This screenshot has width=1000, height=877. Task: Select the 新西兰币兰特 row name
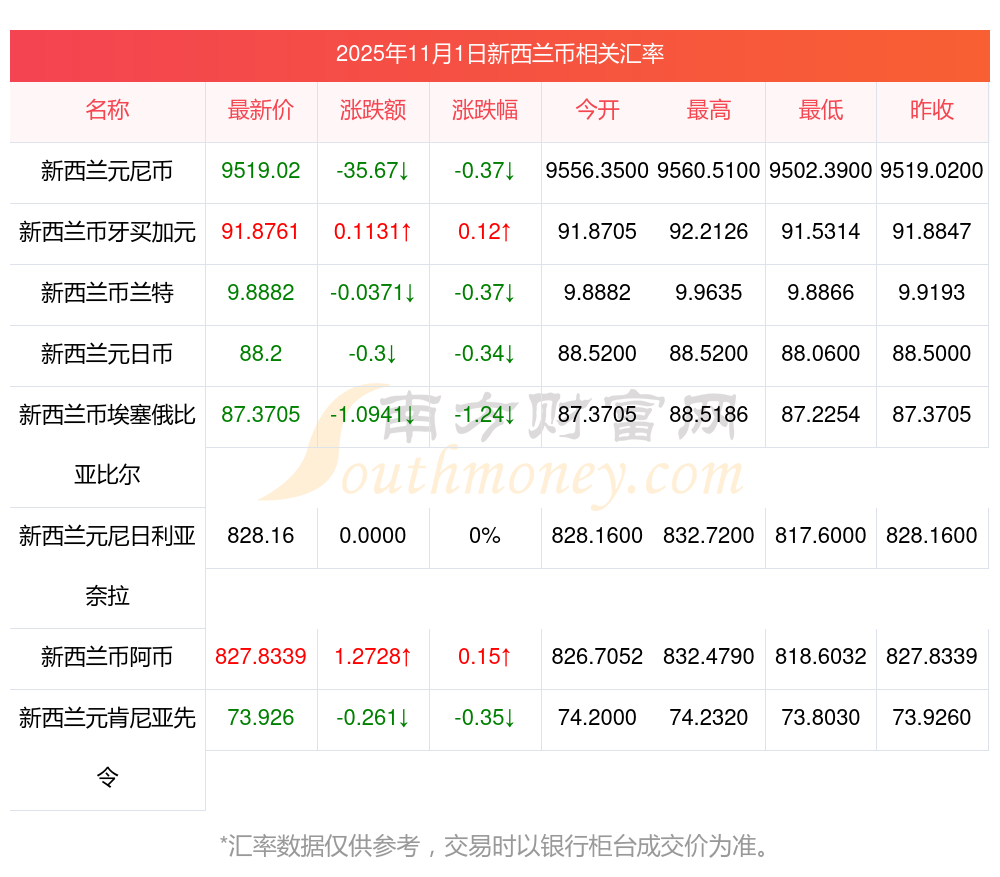coord(107,293)
